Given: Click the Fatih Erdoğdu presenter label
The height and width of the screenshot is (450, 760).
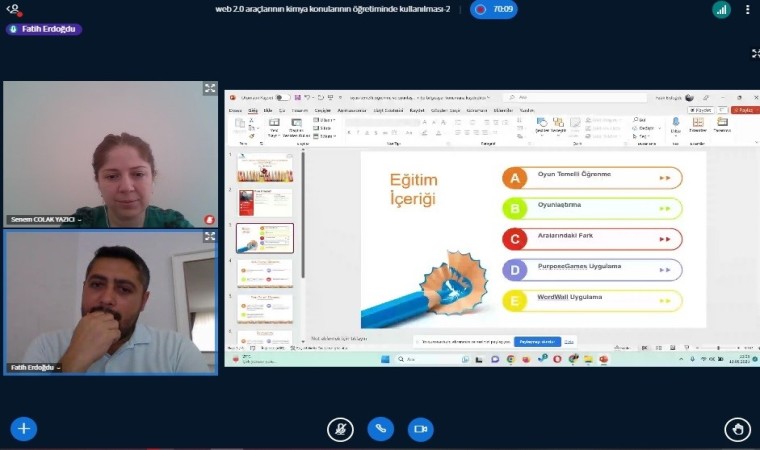Looking at the screenshot, I should (44, 29).
